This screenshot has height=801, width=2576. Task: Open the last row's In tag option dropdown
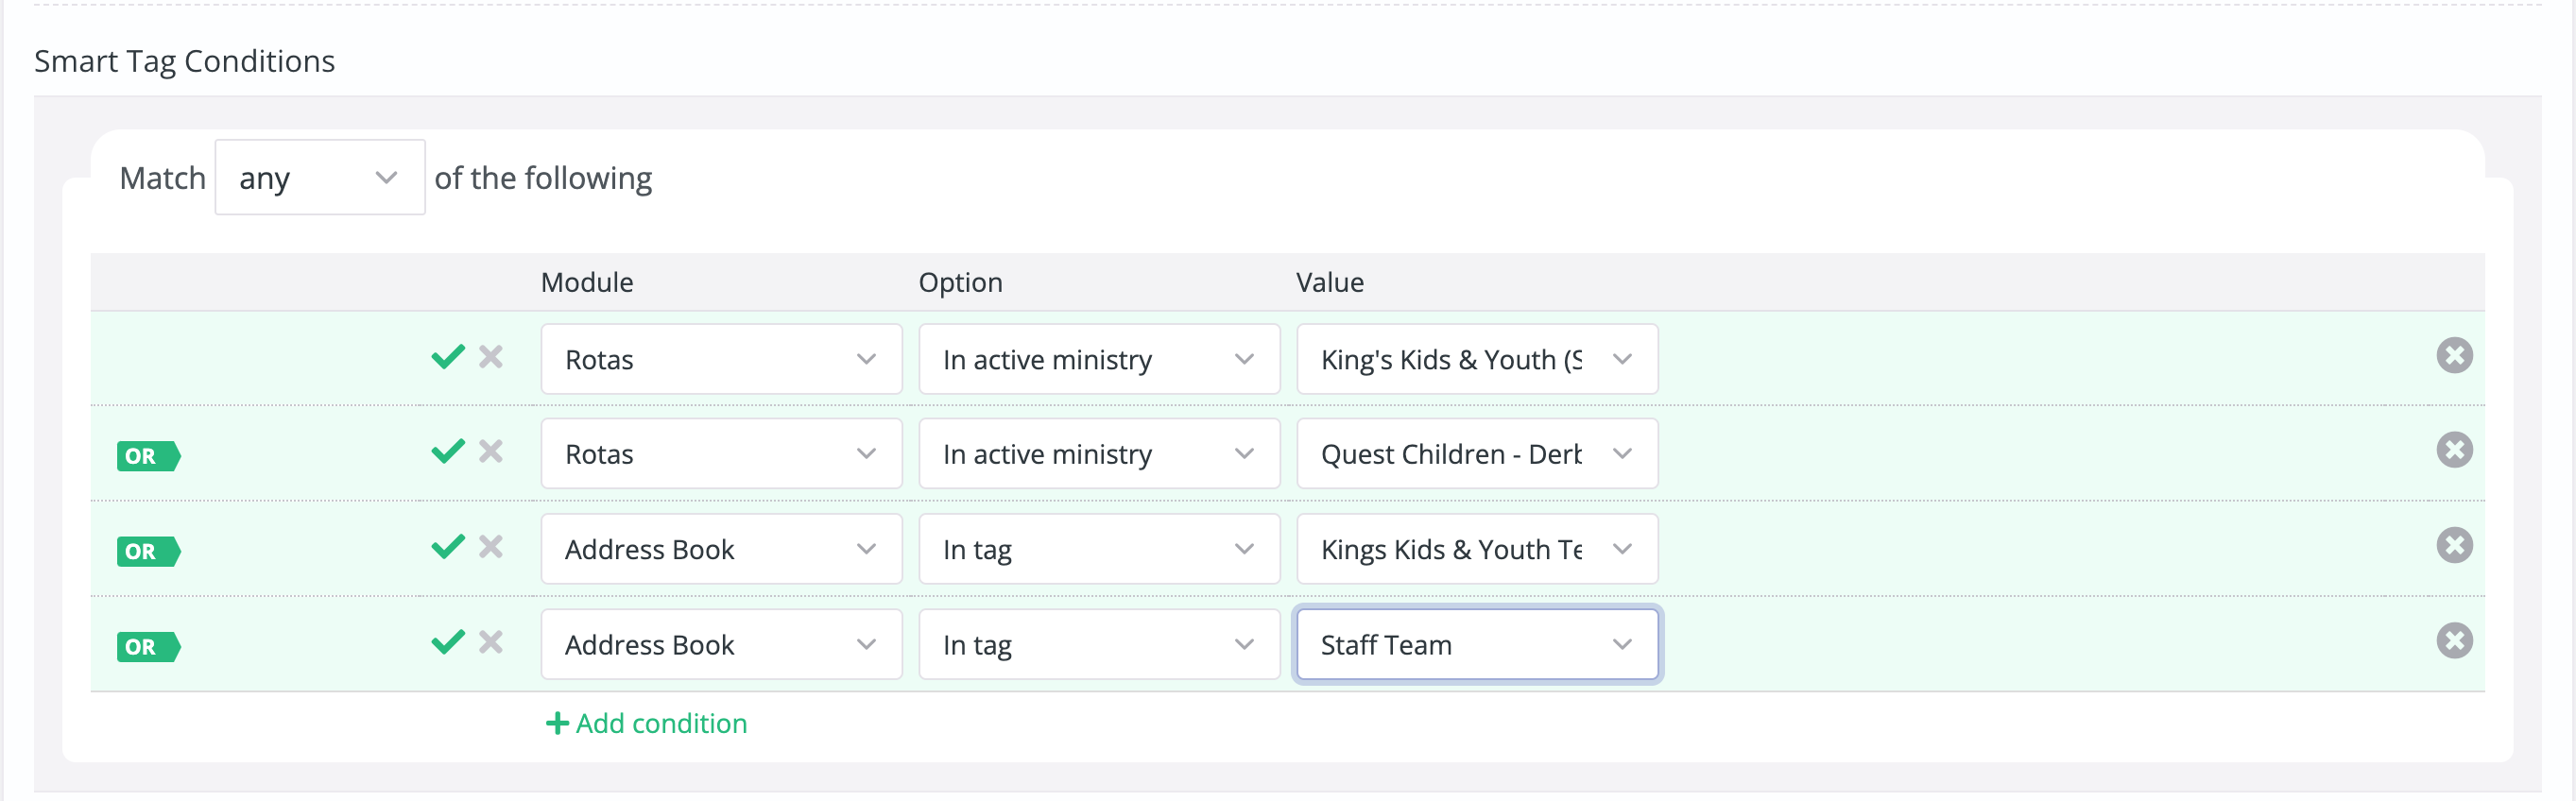(1099, 645)
